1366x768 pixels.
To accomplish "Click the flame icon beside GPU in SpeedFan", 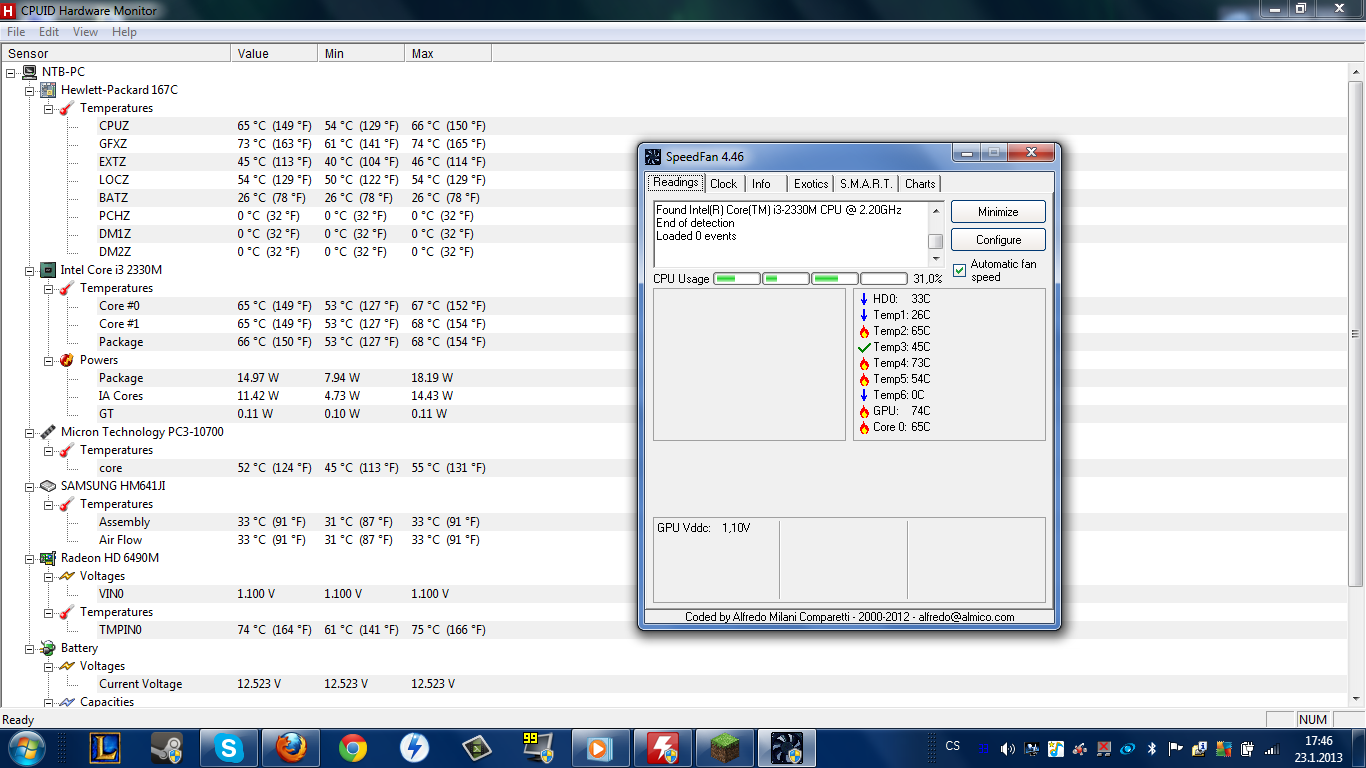I will point(864,411).
